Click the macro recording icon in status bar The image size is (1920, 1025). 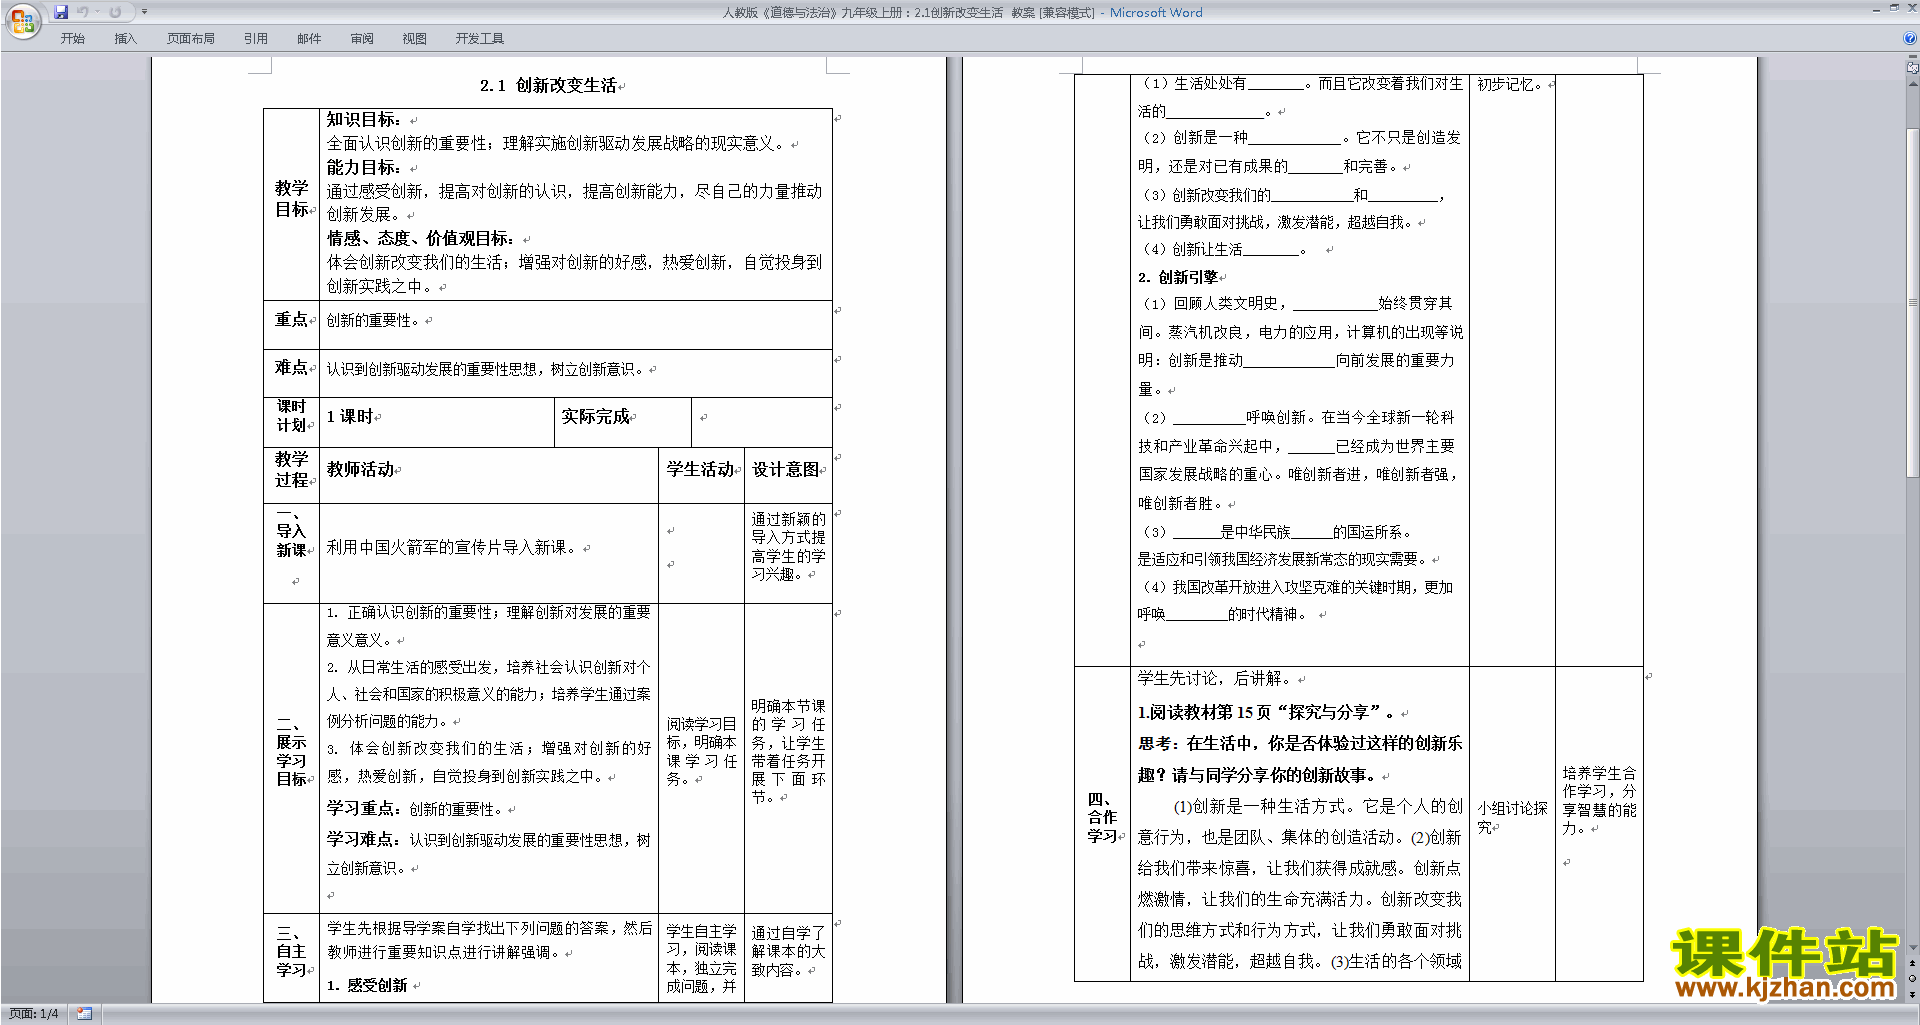(x=84, y=1013)
